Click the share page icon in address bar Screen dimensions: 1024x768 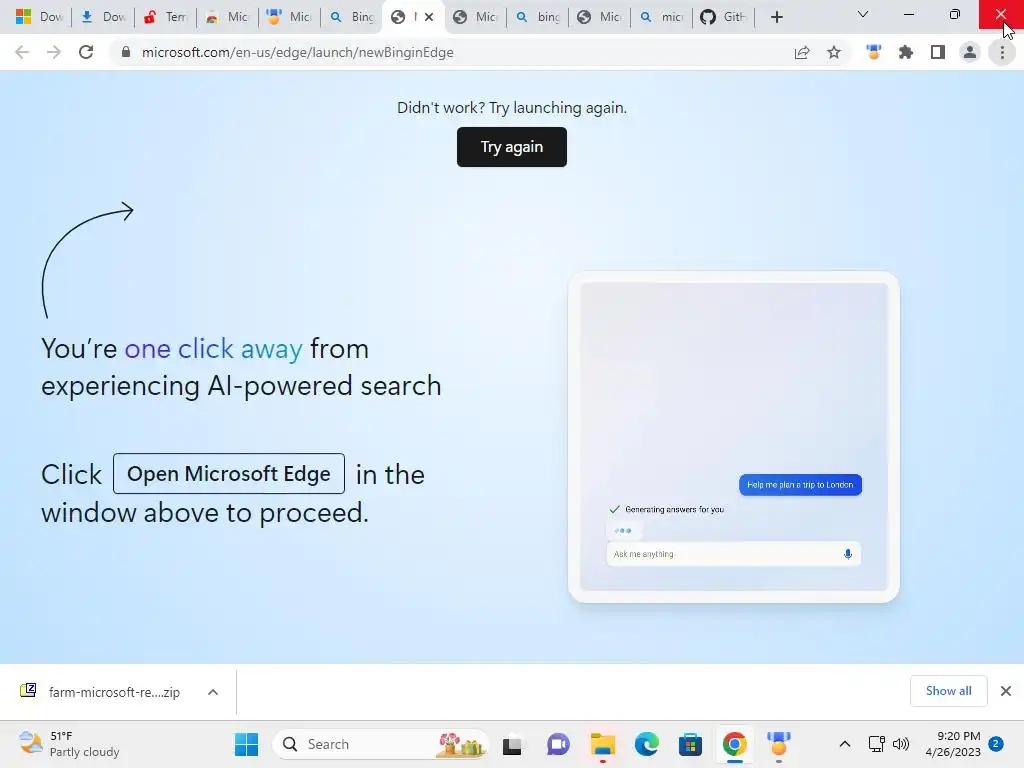[802, 52]
